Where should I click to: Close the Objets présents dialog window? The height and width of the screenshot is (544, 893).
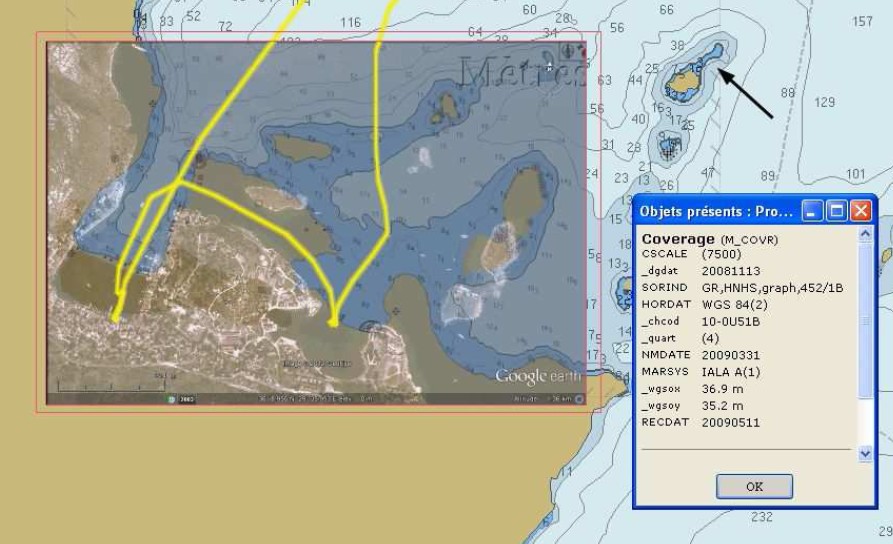tap(861, 211)
